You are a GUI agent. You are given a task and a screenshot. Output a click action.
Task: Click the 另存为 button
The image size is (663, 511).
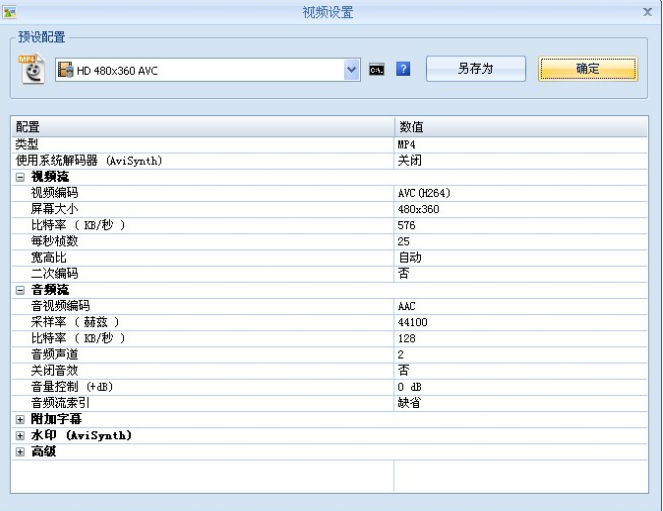[475, 69]
